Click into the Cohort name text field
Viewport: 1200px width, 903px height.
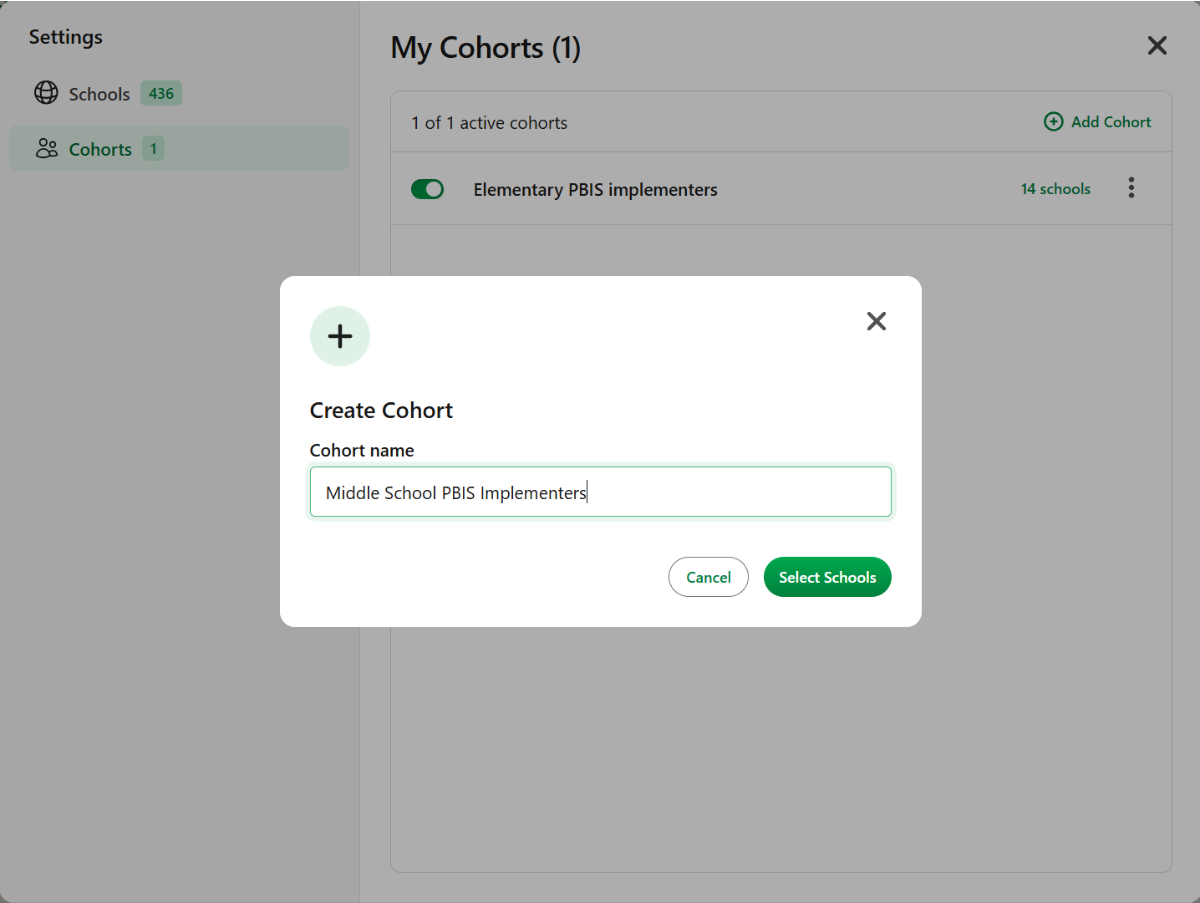click(x=600, y=492)
